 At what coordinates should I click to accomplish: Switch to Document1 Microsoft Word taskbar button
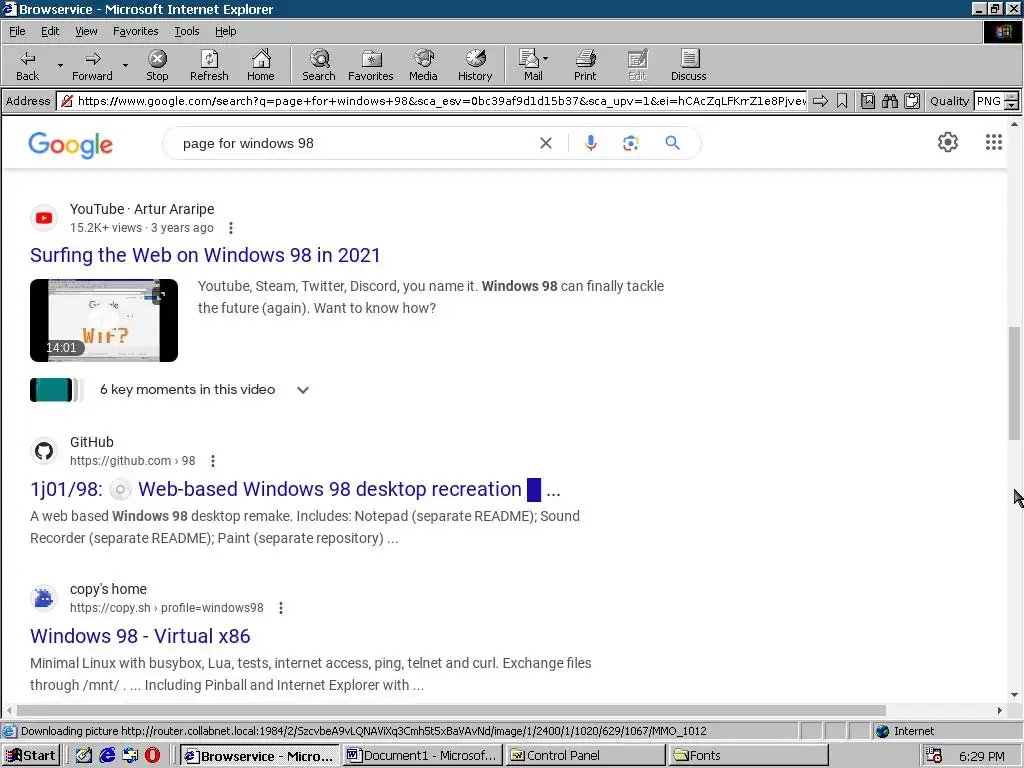(422, 756)
